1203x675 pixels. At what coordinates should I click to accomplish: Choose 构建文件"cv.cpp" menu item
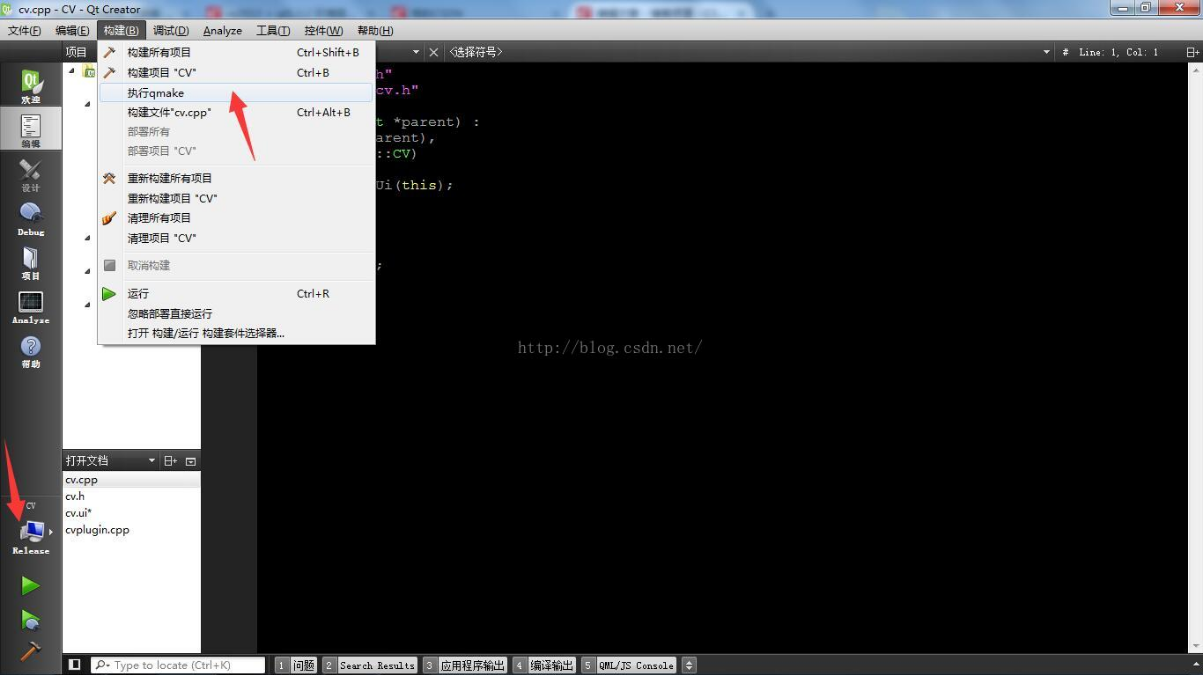(236, 113)
